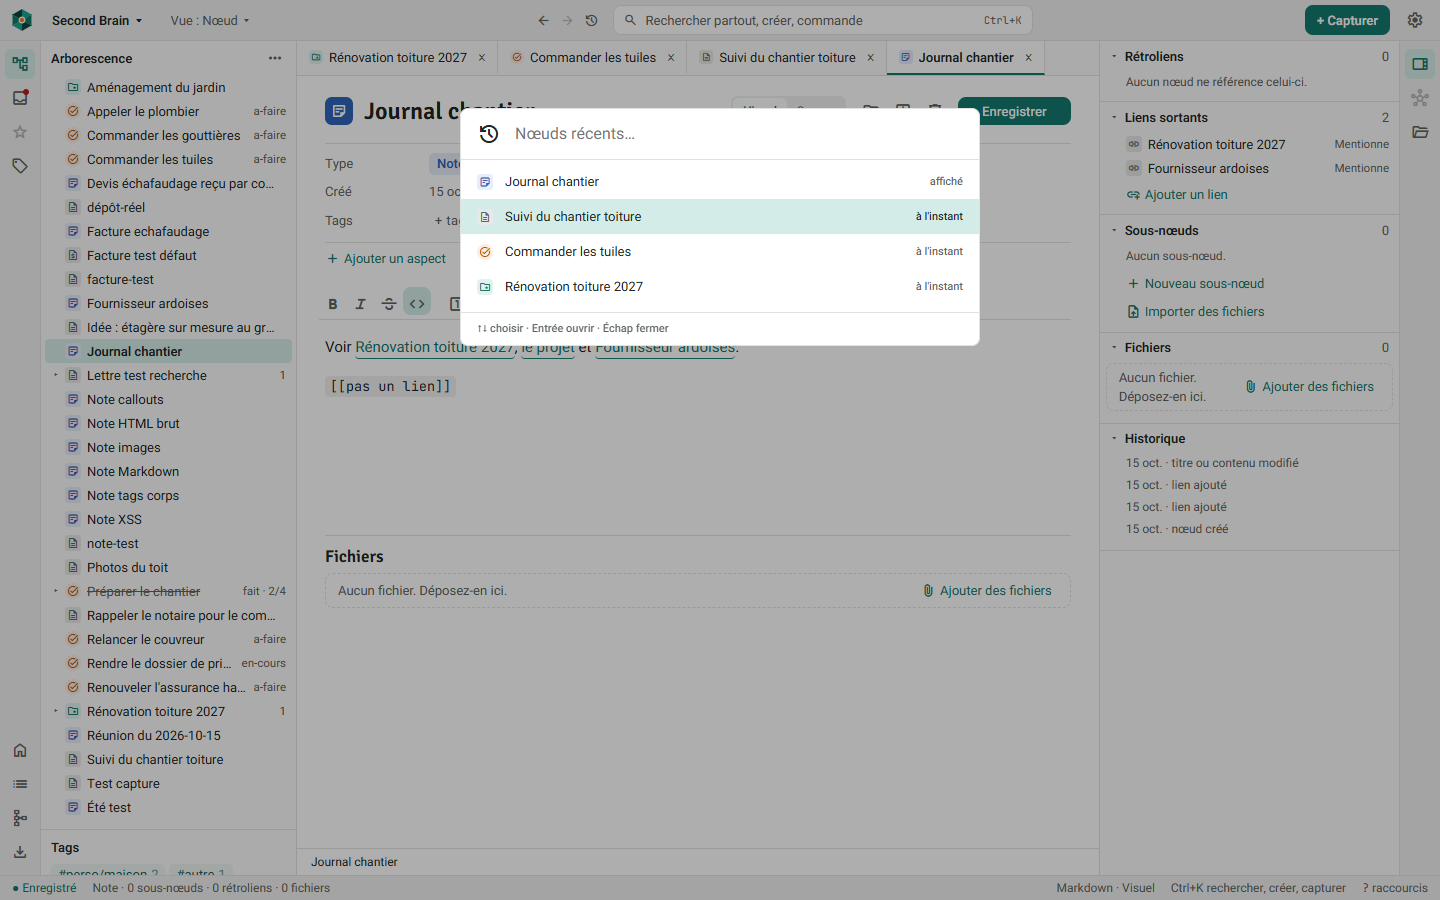This screenshot has height=900, width=1440.
Task: Toggle the right side panel icon
Action: coord(1420,64)
